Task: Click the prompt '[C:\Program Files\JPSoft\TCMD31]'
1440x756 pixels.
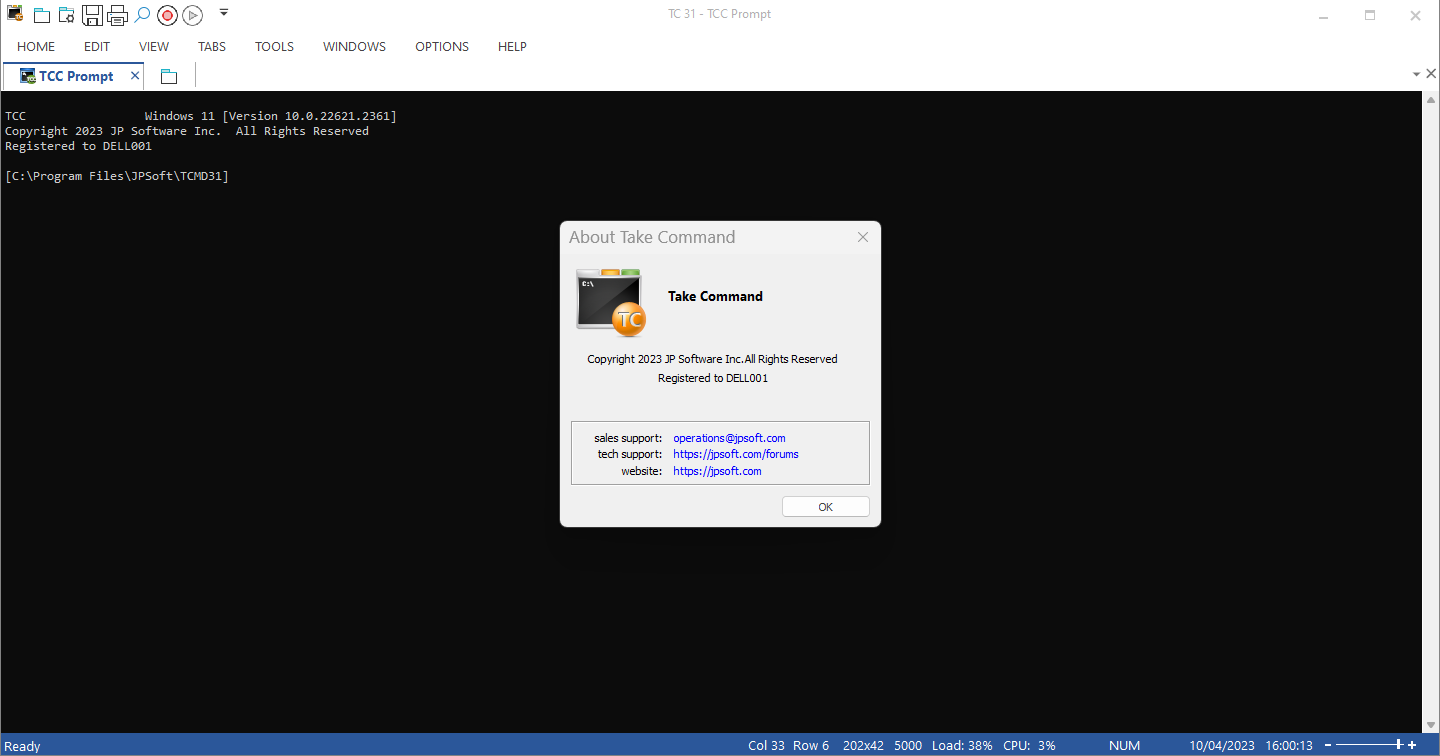Action: click(x=117, y=176)
